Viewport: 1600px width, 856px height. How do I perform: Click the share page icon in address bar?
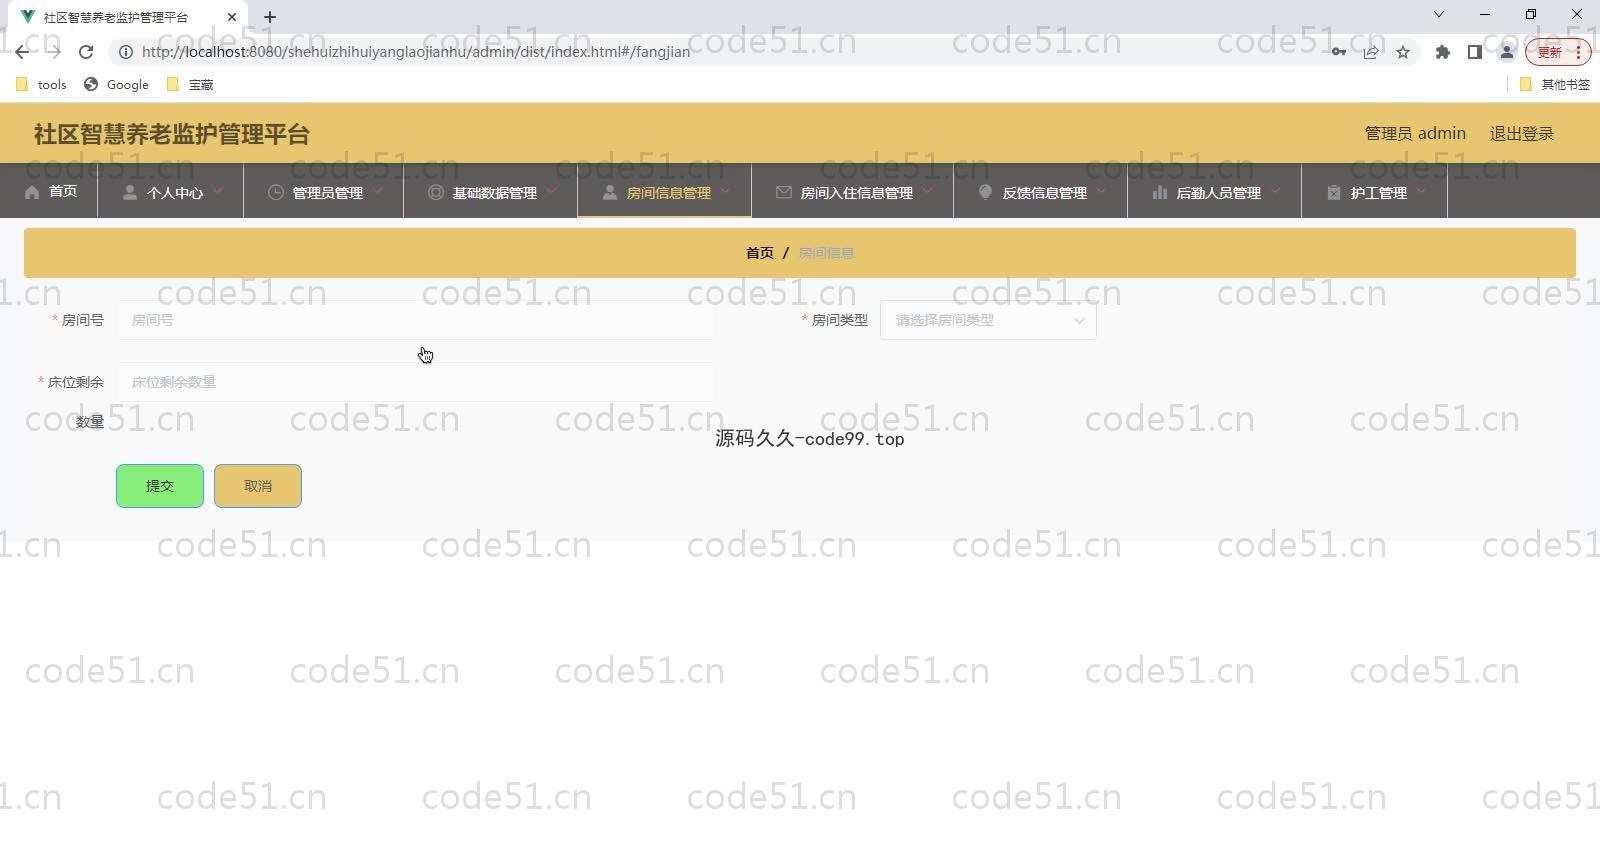[1371, 52]
